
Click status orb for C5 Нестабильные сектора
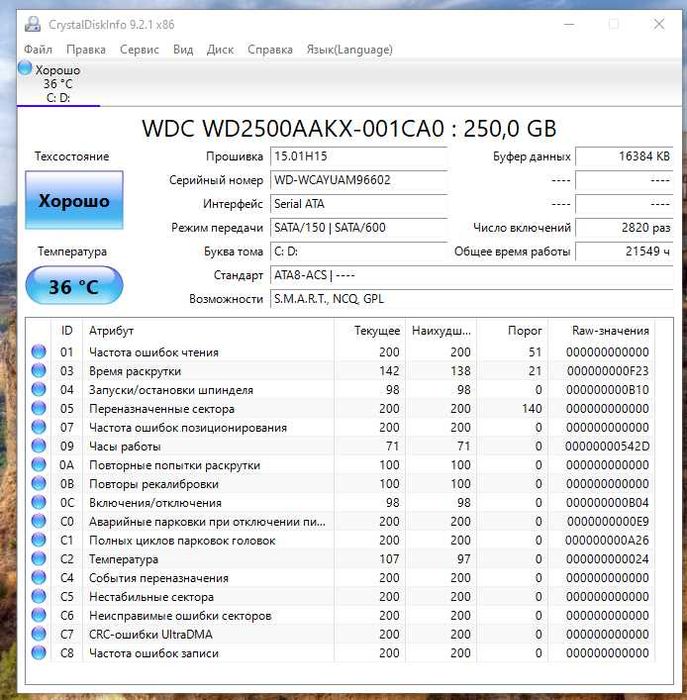point(39,596)
